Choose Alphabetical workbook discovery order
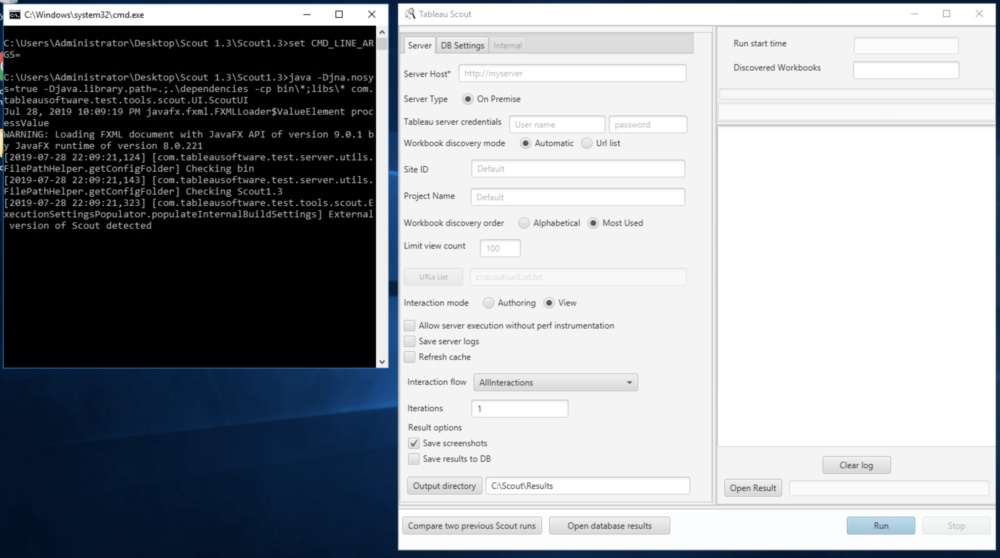The width and height of the screenshot is (1000, 558). (x=524, y=223)
